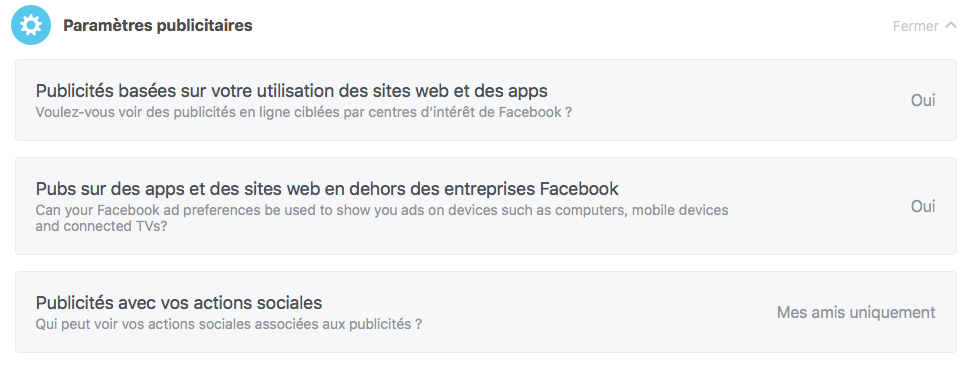Click the blue gear icon
Viewport: 969px width, 368px height.
[x=31, y=25]
